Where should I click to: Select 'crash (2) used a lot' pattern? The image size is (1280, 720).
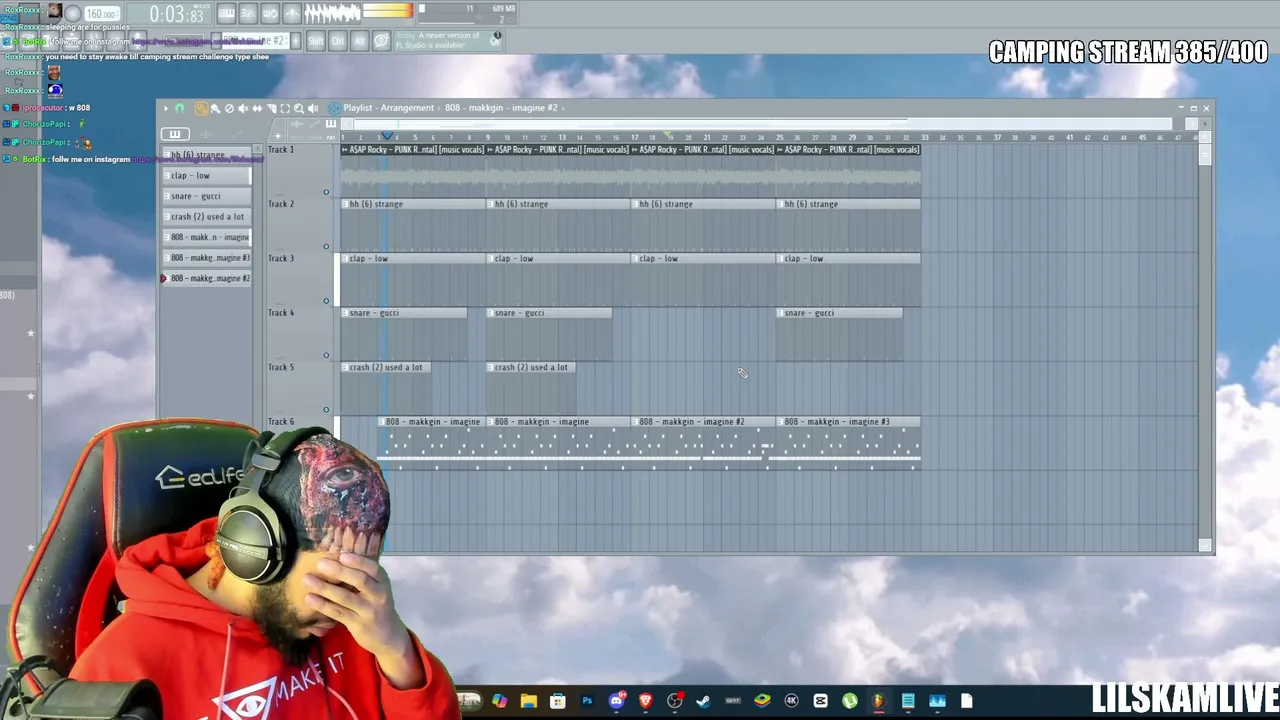(x=206, y=217)
